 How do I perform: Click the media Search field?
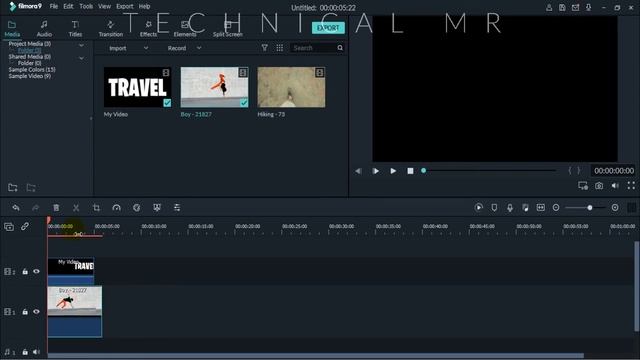(x=313, y=48)
